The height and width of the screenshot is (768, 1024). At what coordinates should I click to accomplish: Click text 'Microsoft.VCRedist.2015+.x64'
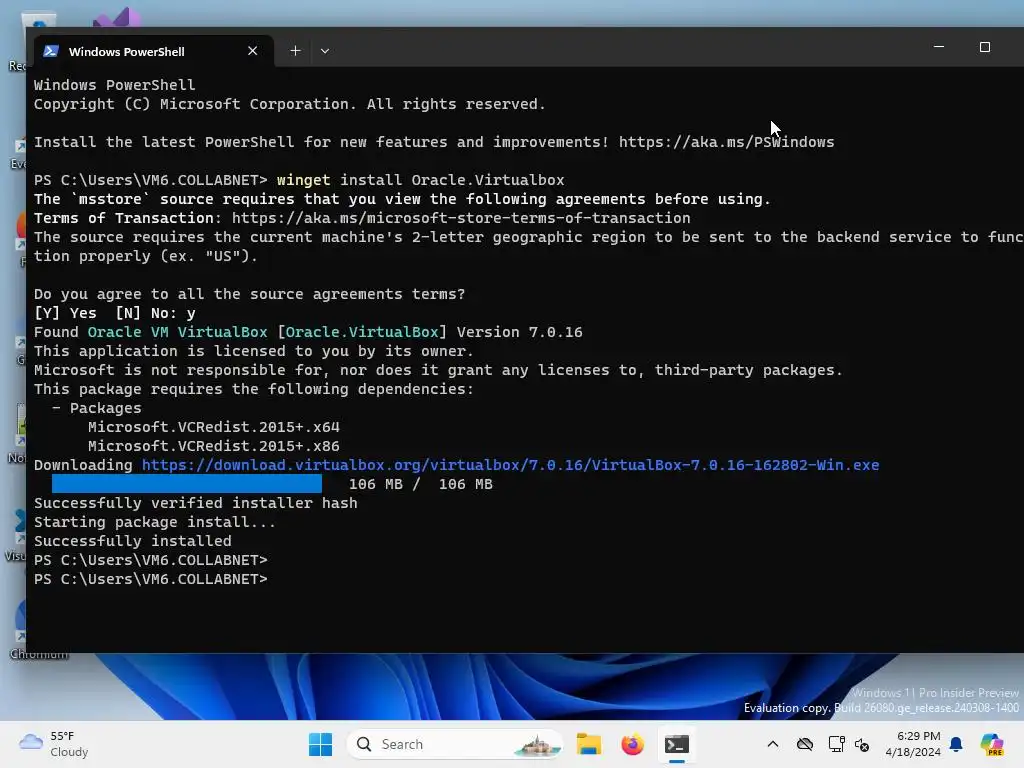point(214,427)
